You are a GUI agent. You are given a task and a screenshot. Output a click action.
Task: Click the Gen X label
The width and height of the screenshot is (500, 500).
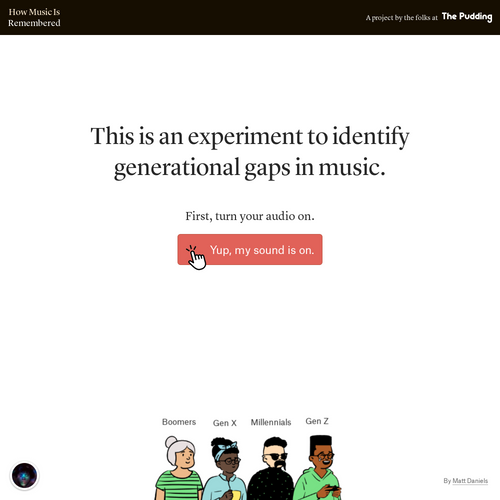pyautogui.click(x=225, y=423)
